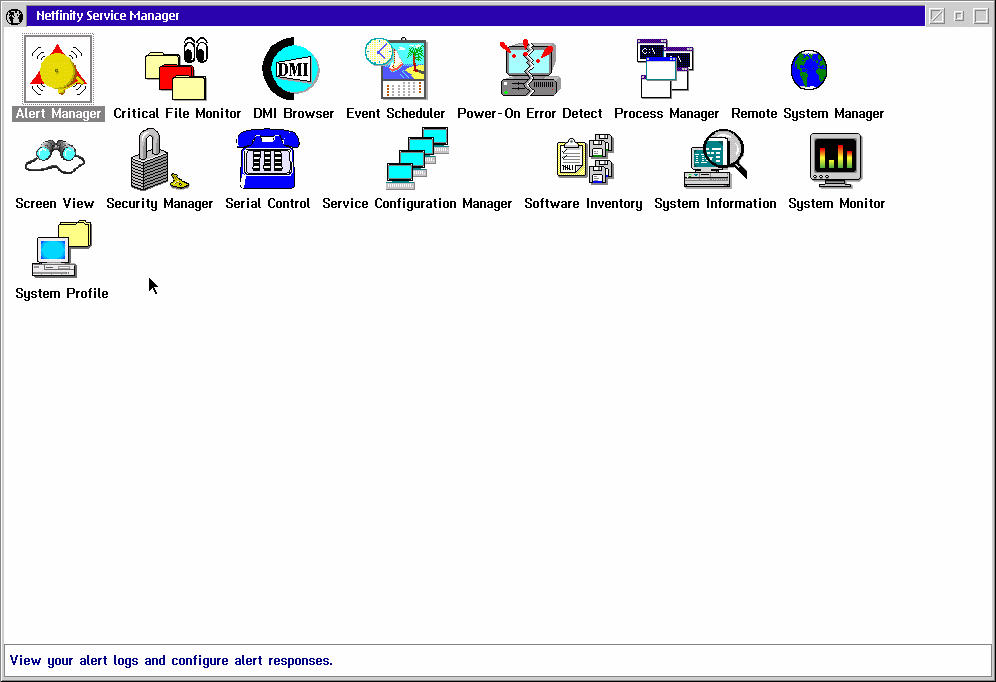Click the Software Inventory label
The width and height of the screenshot is (996, 682).
point(583,204)
